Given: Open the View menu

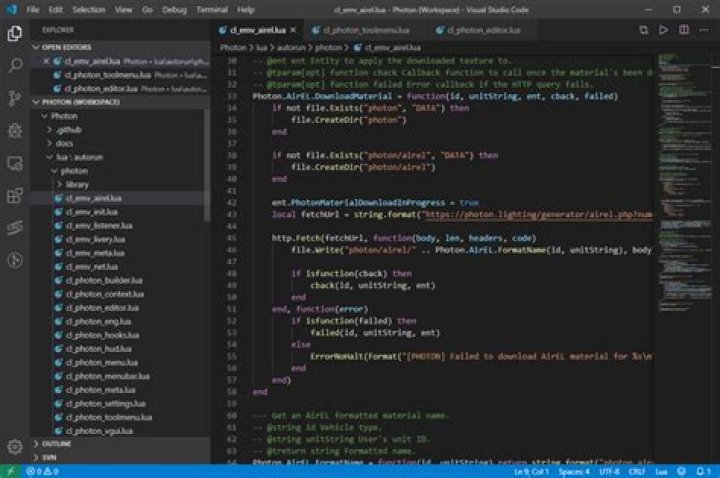Looking at the screenshot, I should pyautogui.click(x=124, y=10).
